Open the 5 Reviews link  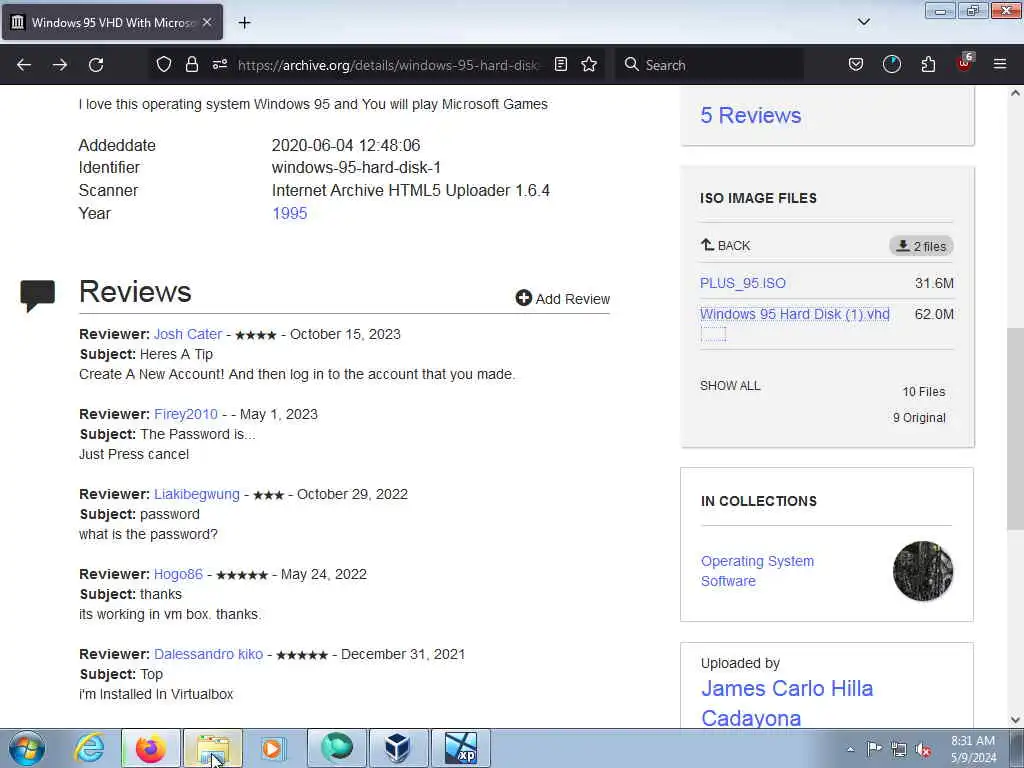pos(750,116)
